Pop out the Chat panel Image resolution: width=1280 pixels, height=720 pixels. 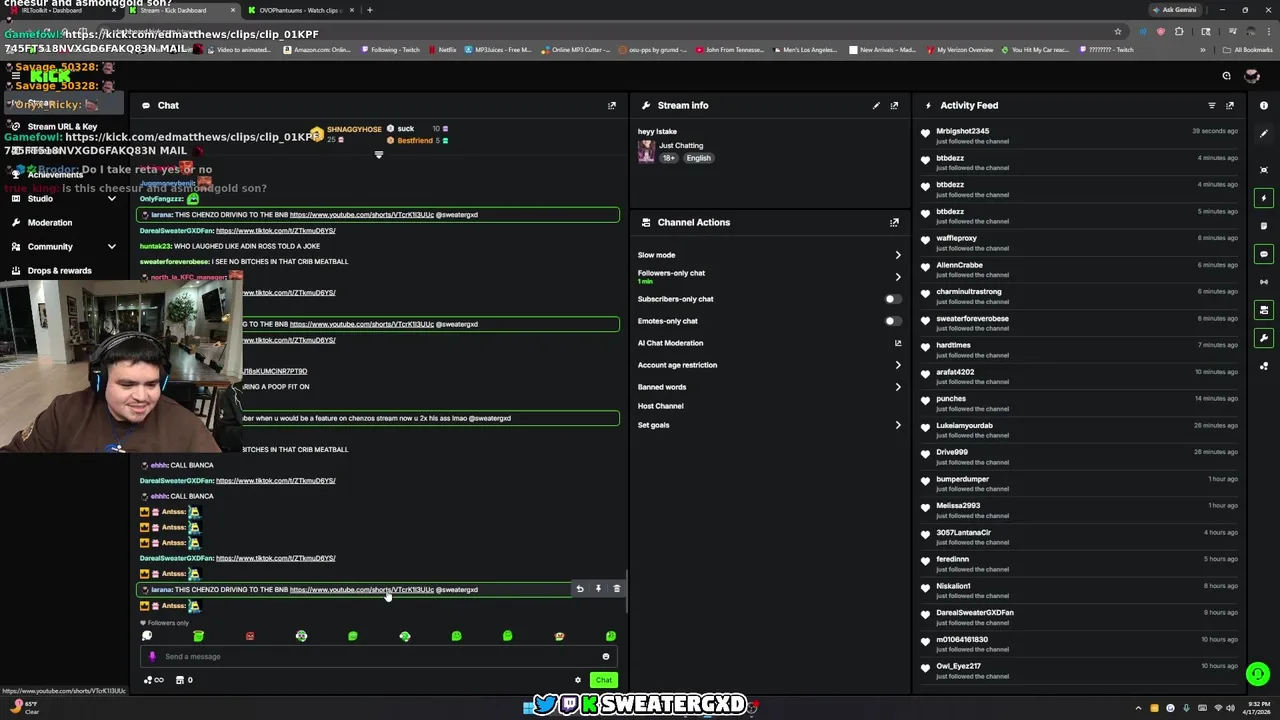[612, 105]
